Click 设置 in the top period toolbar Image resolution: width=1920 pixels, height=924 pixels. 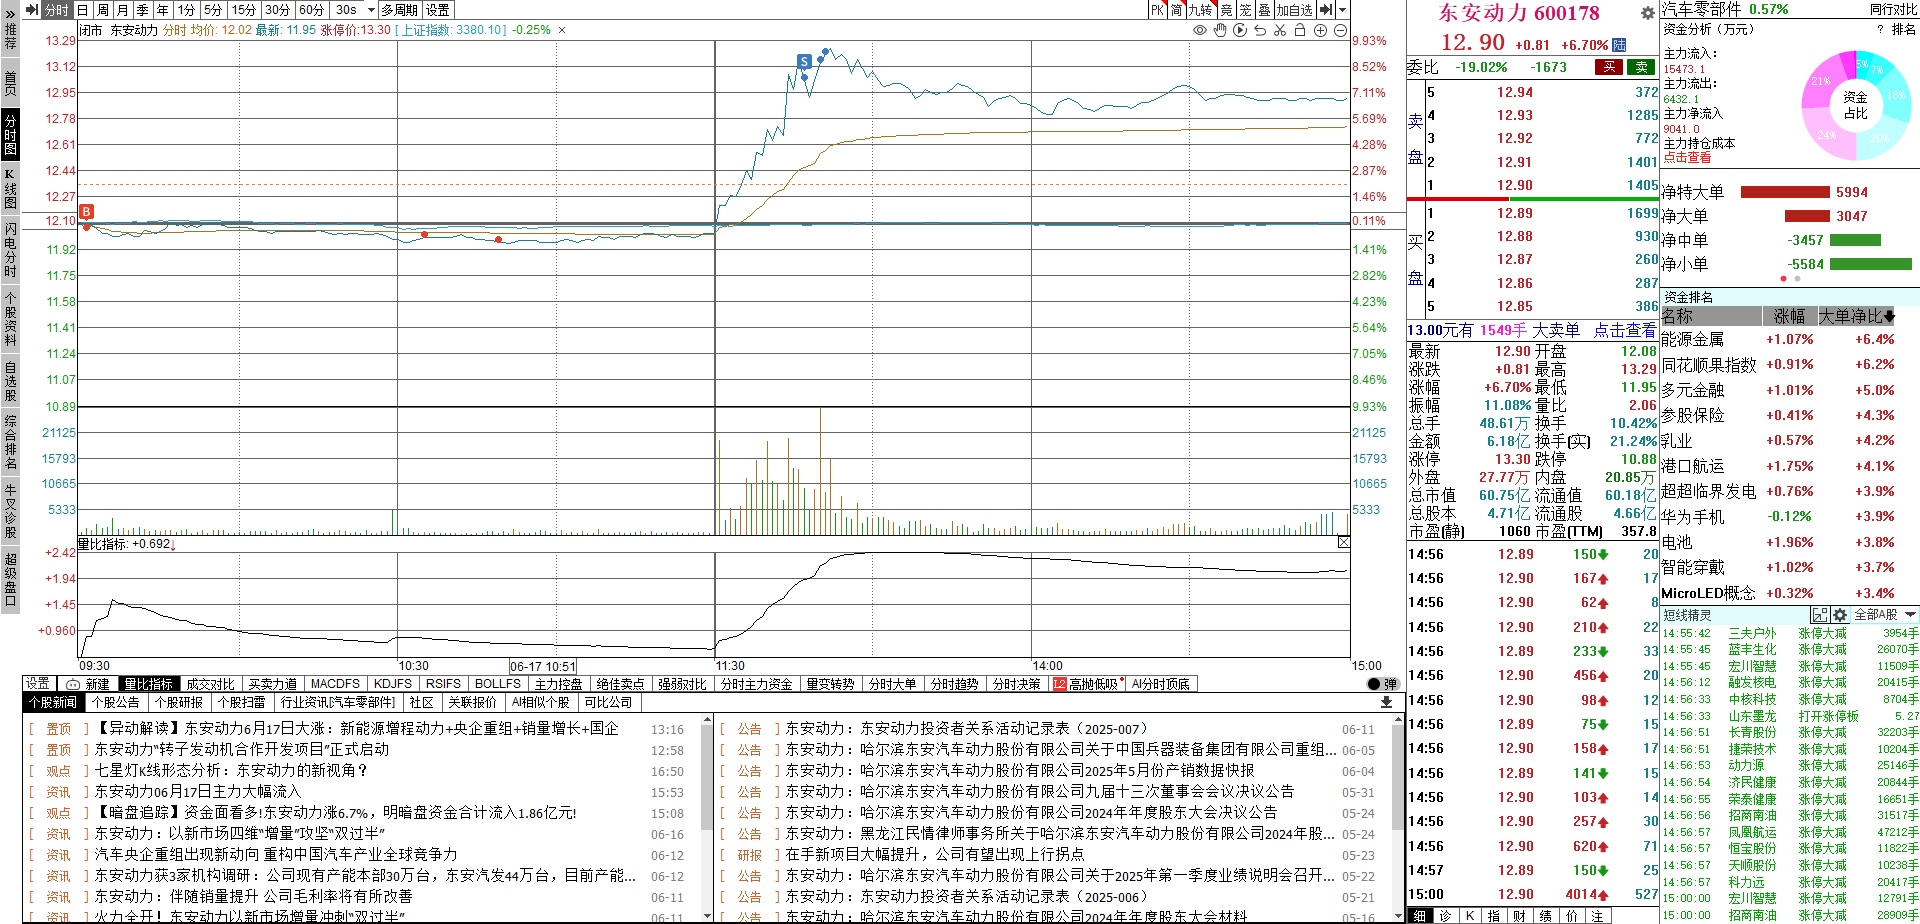coord(438,10)
